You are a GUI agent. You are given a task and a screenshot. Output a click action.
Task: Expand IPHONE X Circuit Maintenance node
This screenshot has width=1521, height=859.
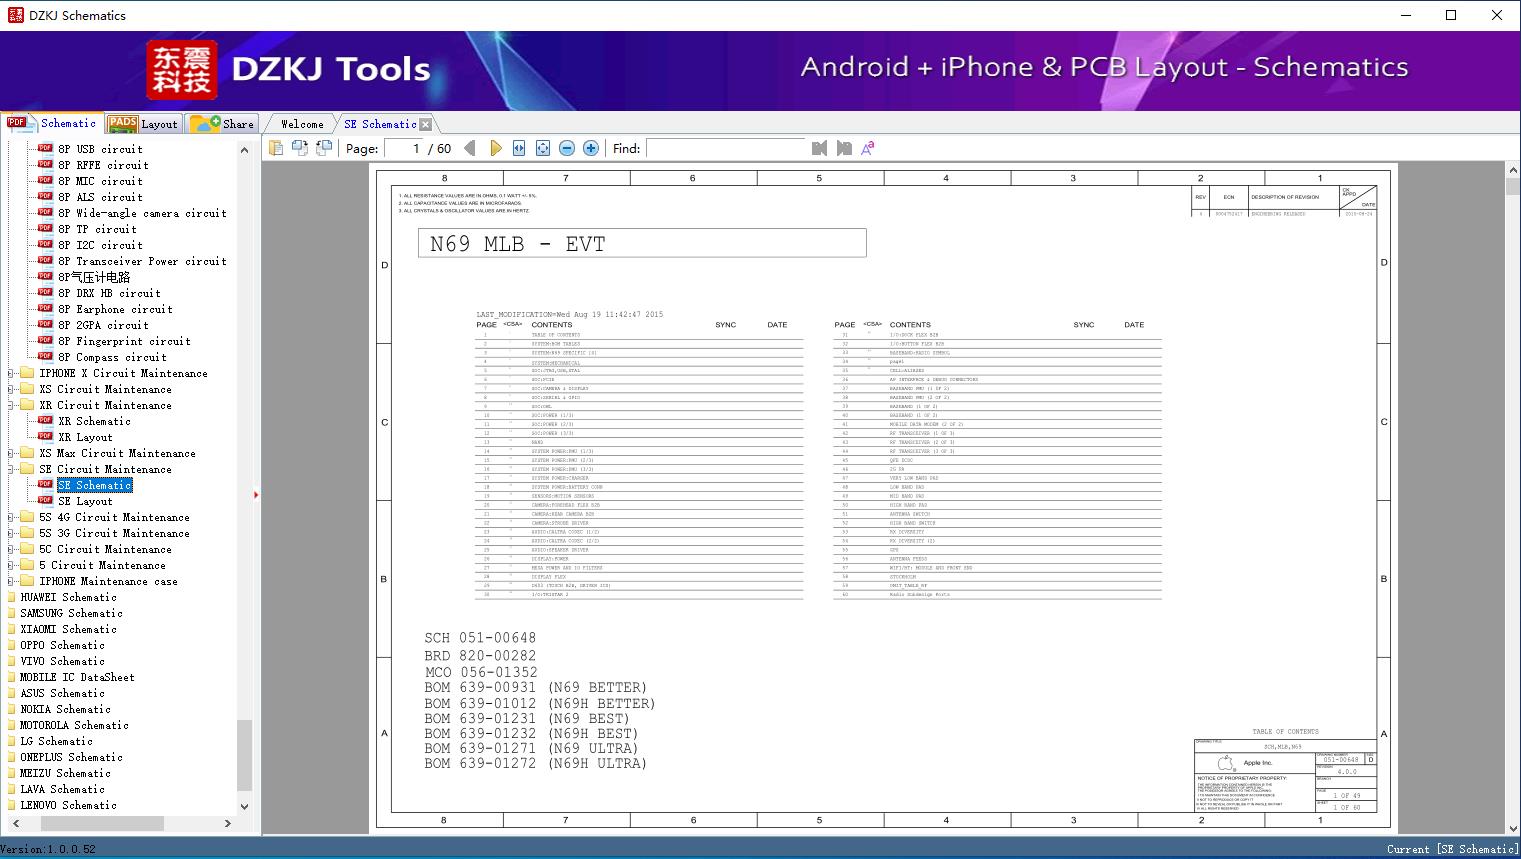click(x=11, y=373)
